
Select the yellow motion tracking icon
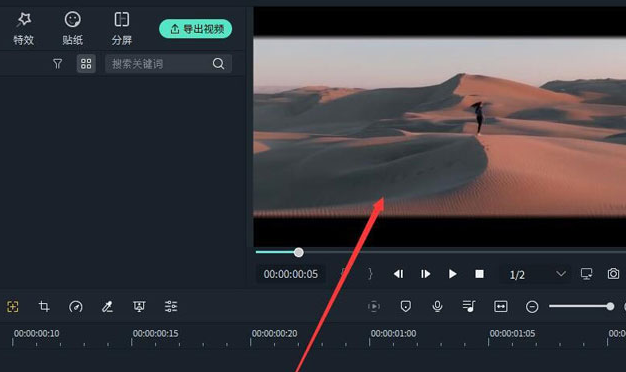pos(13,307)
